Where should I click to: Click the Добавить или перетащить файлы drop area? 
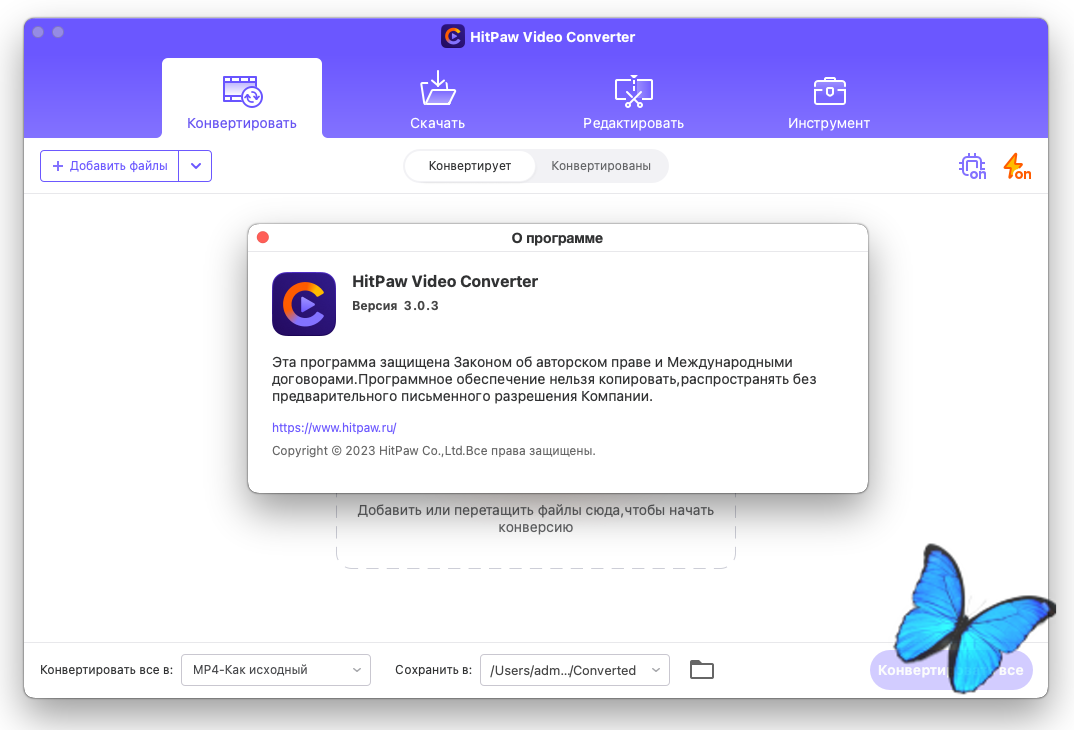[x=536, y=529]
